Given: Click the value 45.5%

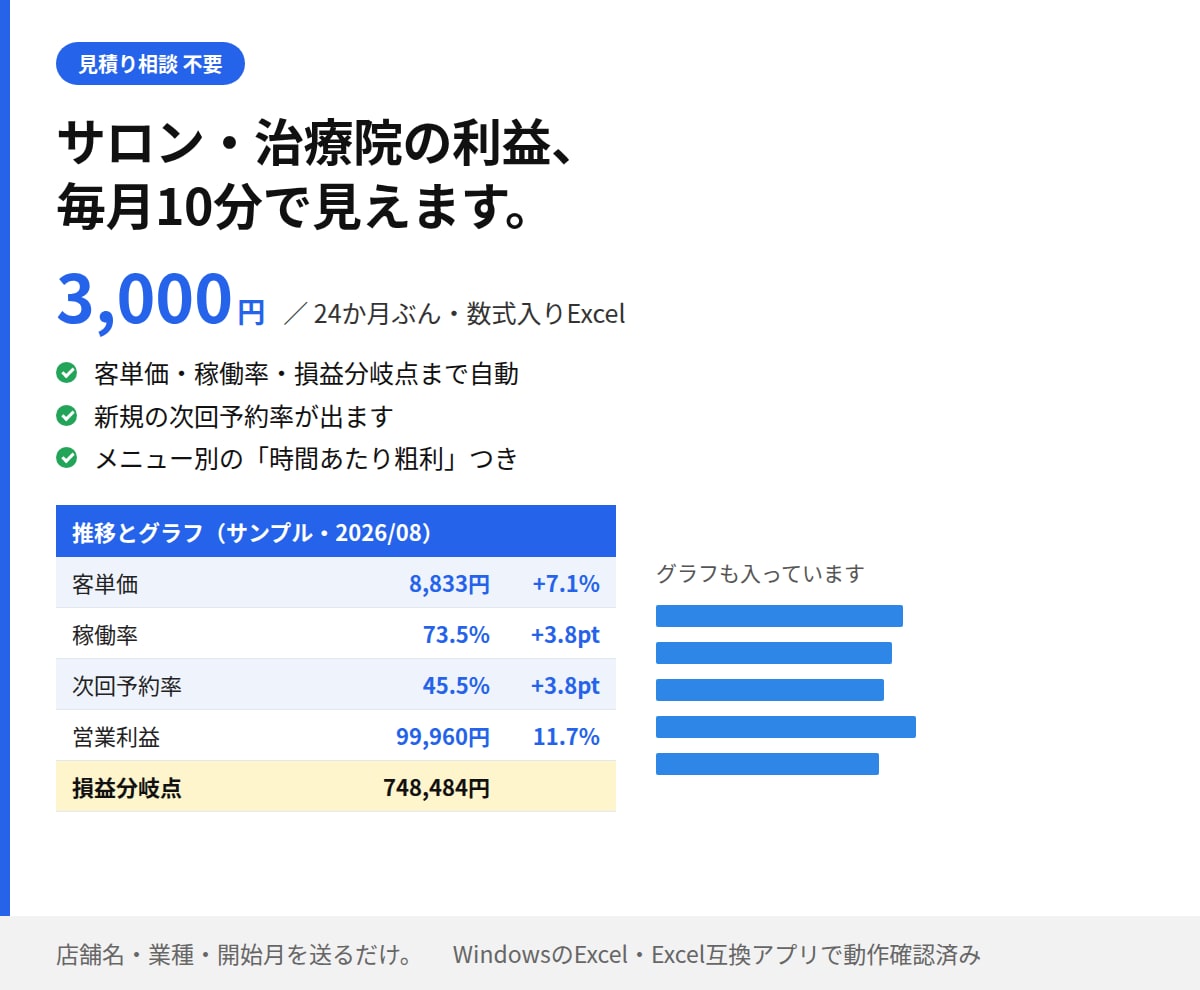Looking at the screenshot, I should [x=456, y=686].
